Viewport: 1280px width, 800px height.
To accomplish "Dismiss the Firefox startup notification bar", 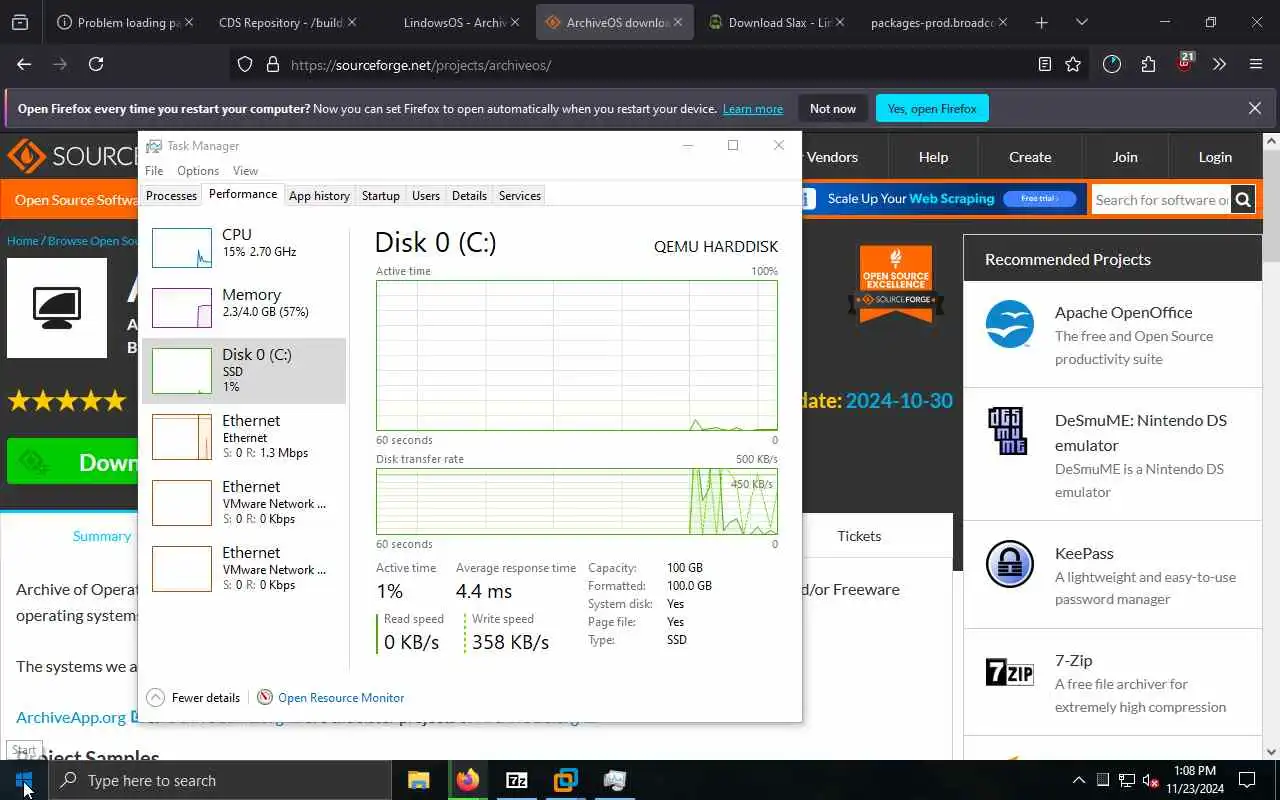I will pyautogui.click(x=1255, y=108).
